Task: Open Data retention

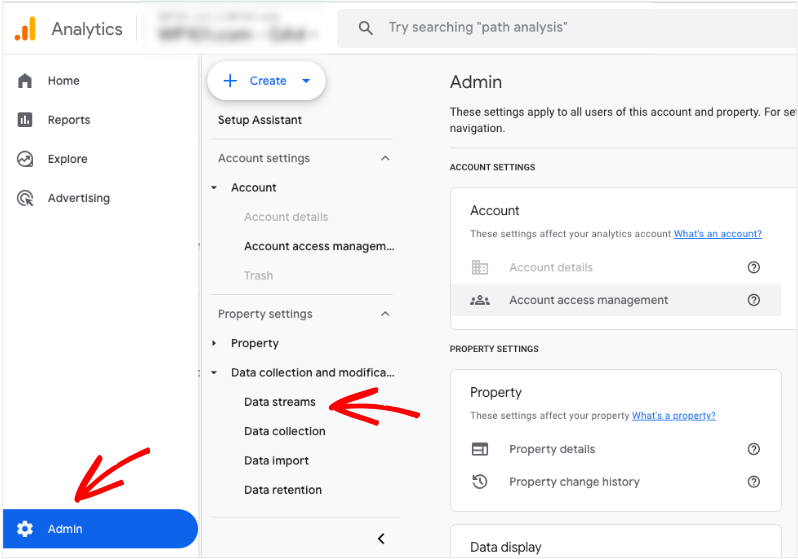Action: click(x=283, y=490)
